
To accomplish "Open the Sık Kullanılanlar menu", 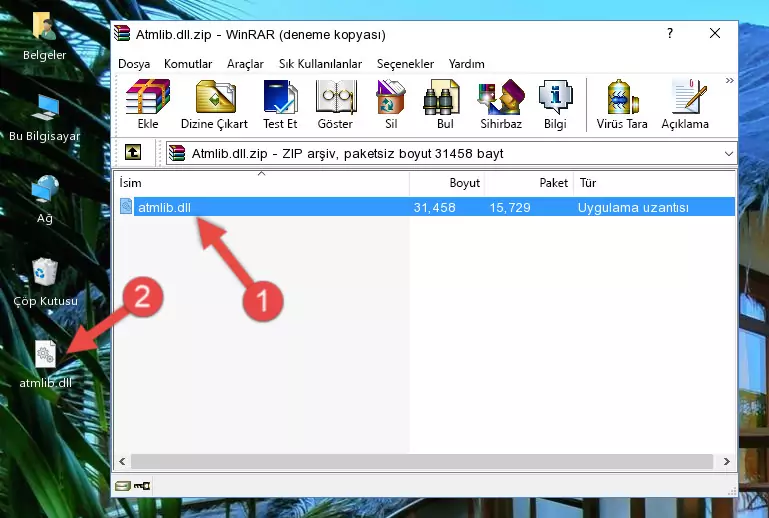I will coord(320,64).
